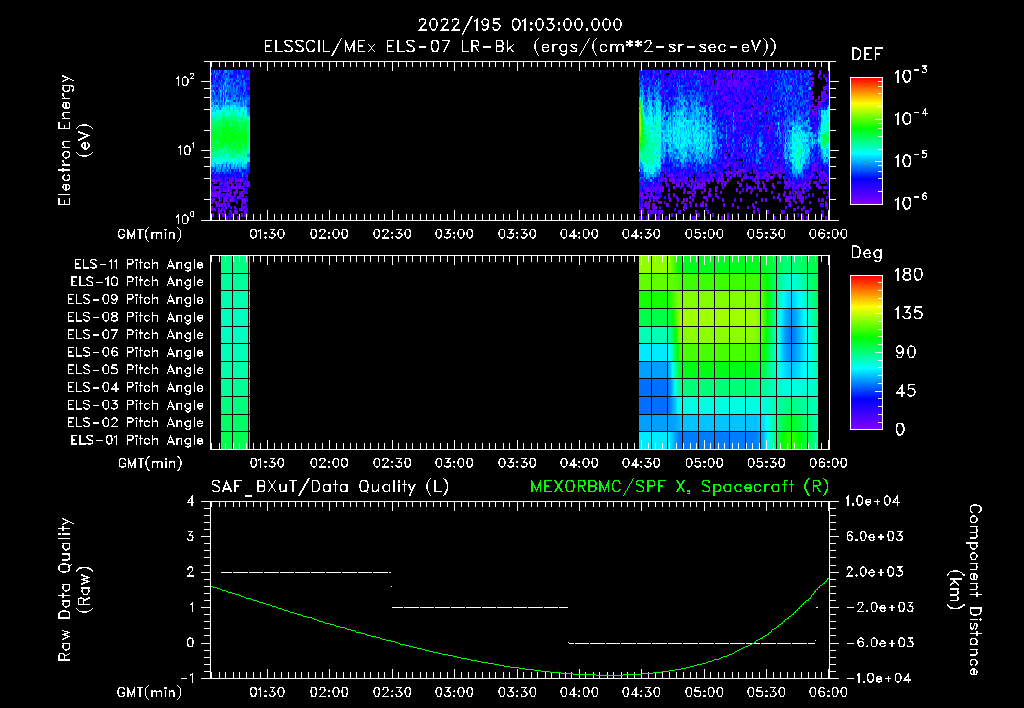1024x708 pixels.
Task: Click the SAF_BXuT/Data Quality (L) title
Action: (330, 487)
